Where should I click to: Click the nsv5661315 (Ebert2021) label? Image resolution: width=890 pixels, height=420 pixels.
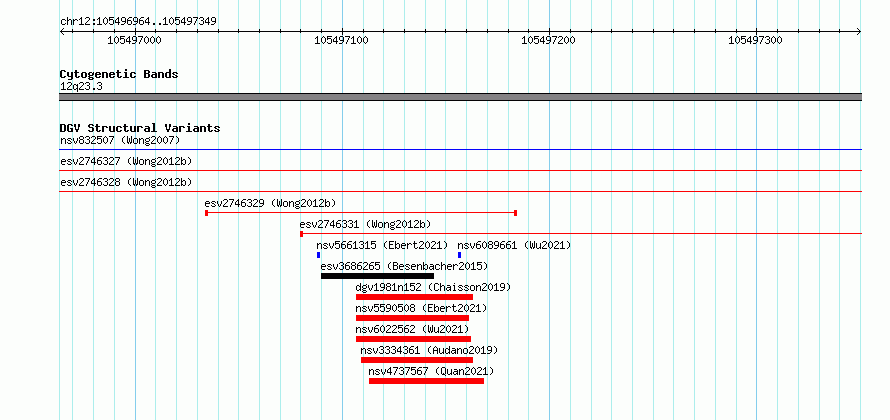click(x=382, y=245)
